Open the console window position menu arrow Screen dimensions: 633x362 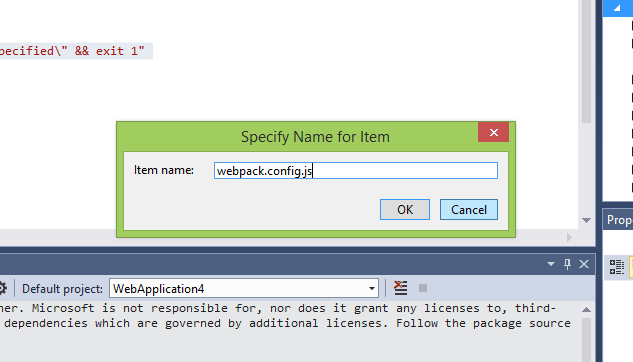551,264
